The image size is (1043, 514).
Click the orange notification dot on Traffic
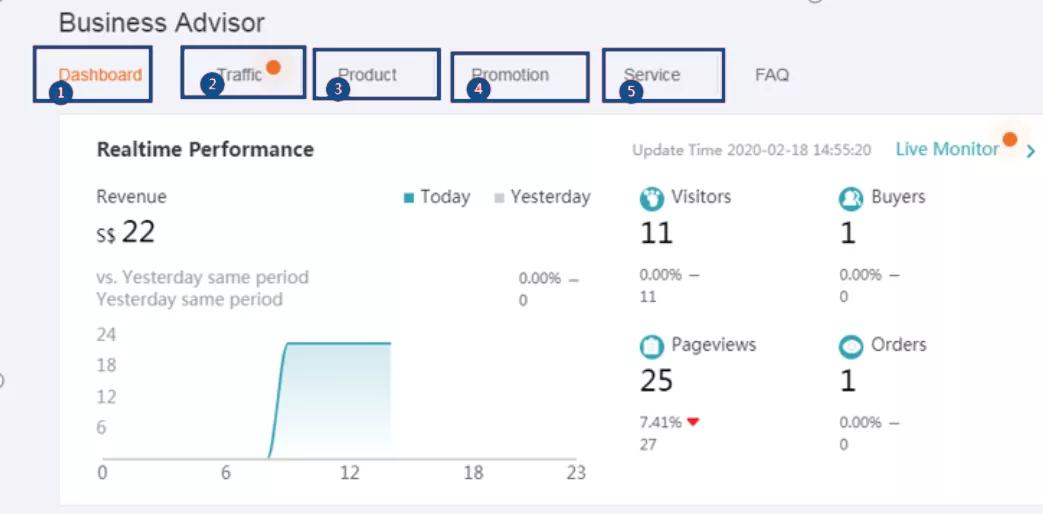tap(273, 67)
